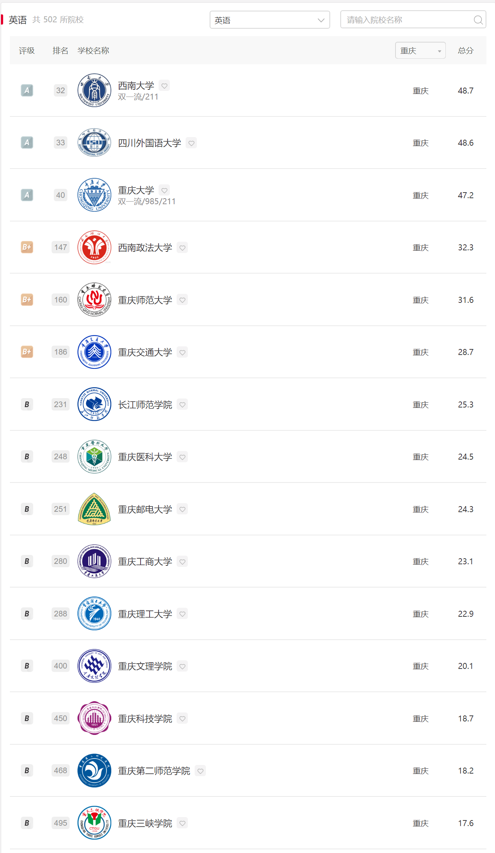Click the 重庆科技学院 purple emblem
This screenshot has height=853, width=495.
pos(94,718)
